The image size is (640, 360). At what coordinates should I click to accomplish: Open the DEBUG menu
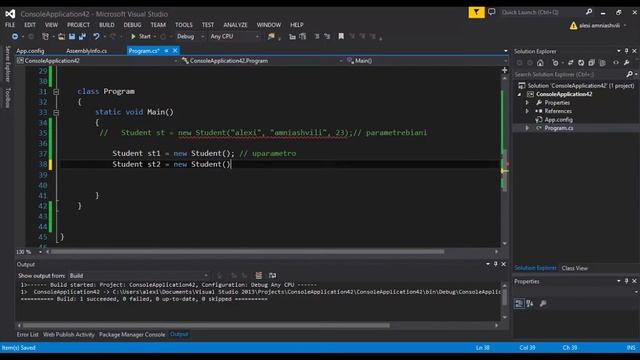(132, 25)
